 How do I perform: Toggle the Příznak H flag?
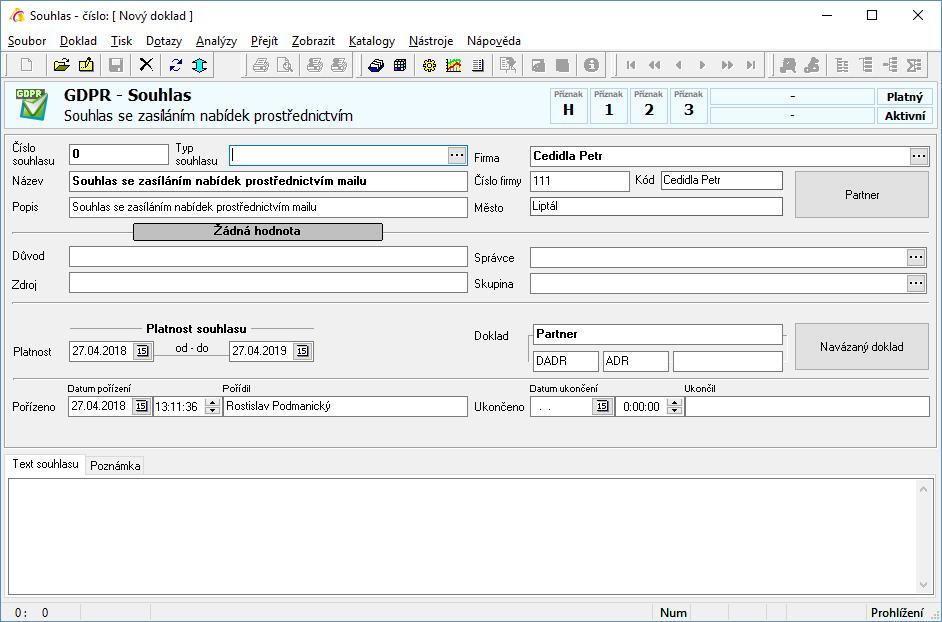pos(568,106)
